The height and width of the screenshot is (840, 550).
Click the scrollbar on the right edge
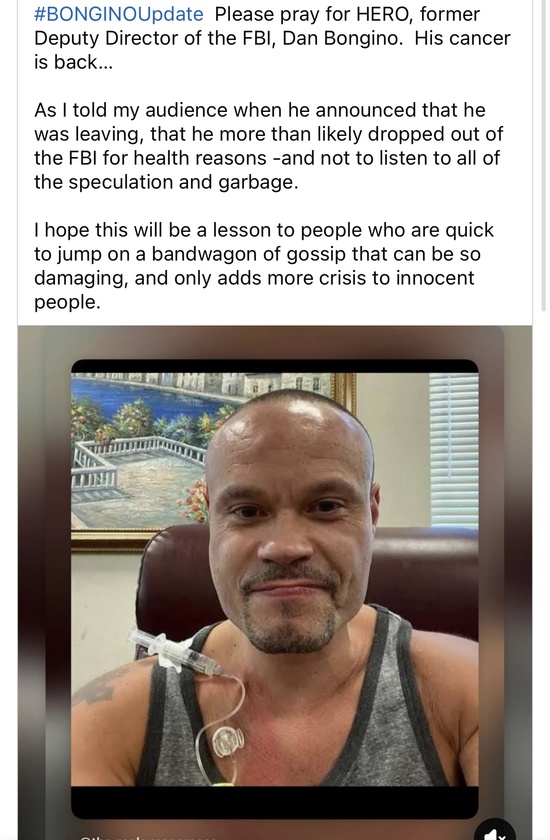tap(544, 155)
